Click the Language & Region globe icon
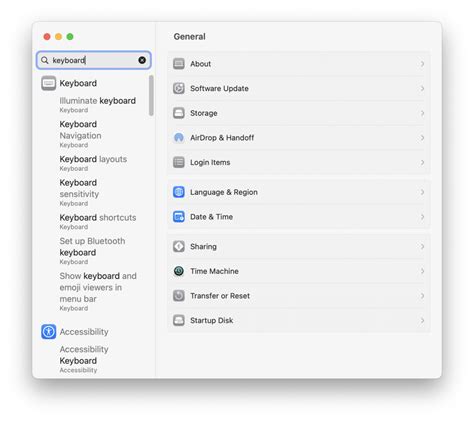 pos(179,192)
